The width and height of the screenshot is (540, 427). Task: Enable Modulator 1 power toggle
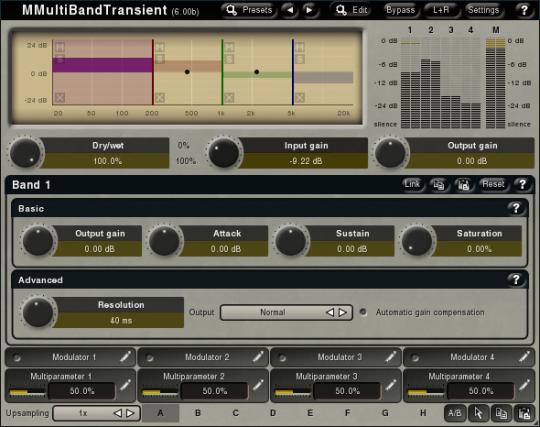coord(16,357)
